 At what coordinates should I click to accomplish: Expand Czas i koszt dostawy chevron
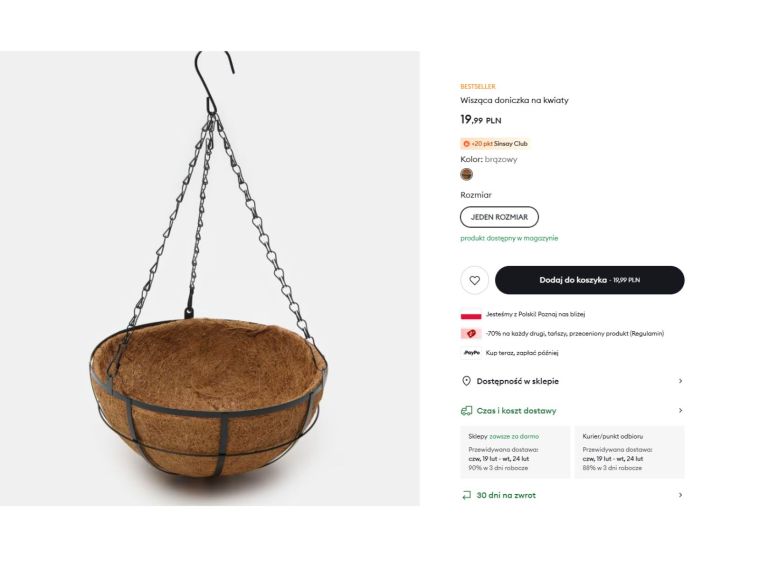click(x=680, y=411)
